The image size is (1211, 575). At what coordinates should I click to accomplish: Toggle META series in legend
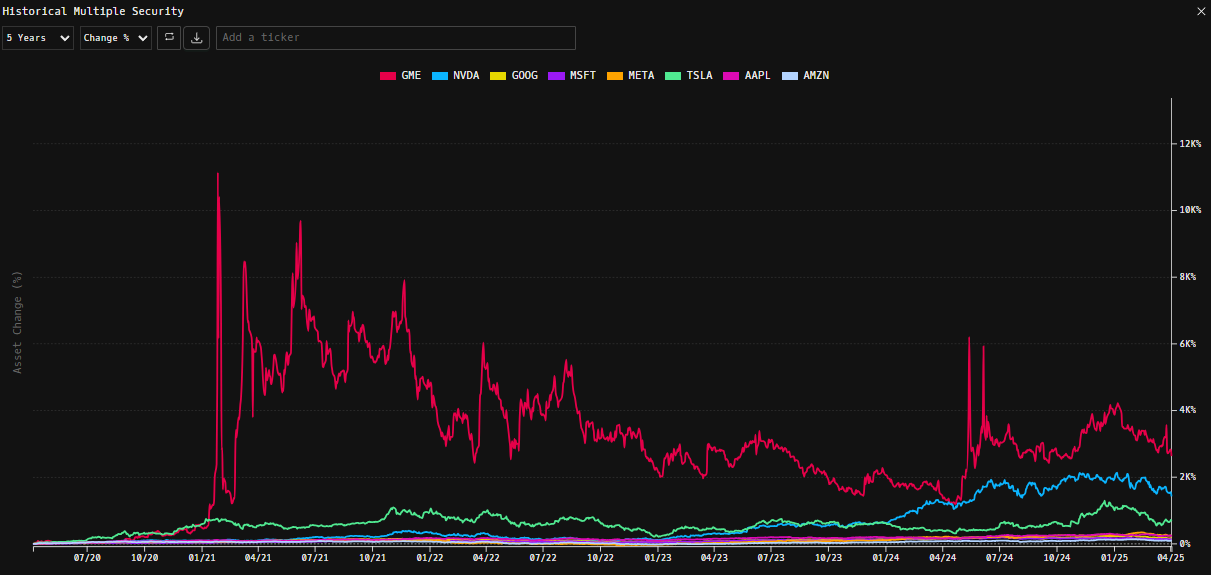tap(631, 76)
